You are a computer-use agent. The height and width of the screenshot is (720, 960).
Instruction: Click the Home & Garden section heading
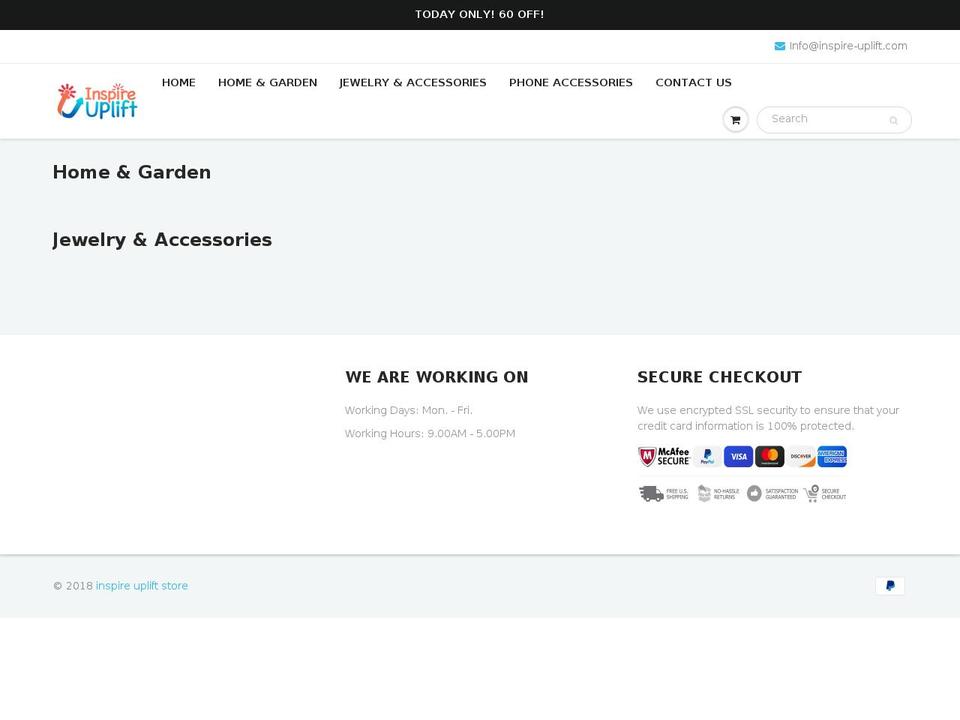[x=132, y=173]
